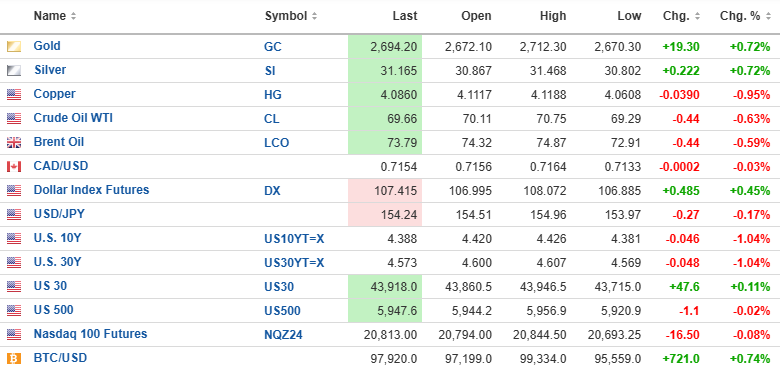Image resolution: width=780 pixels, height=365 pixels.
Task: Click the gold bar icon beside Gold
Action: coord(14,47)
